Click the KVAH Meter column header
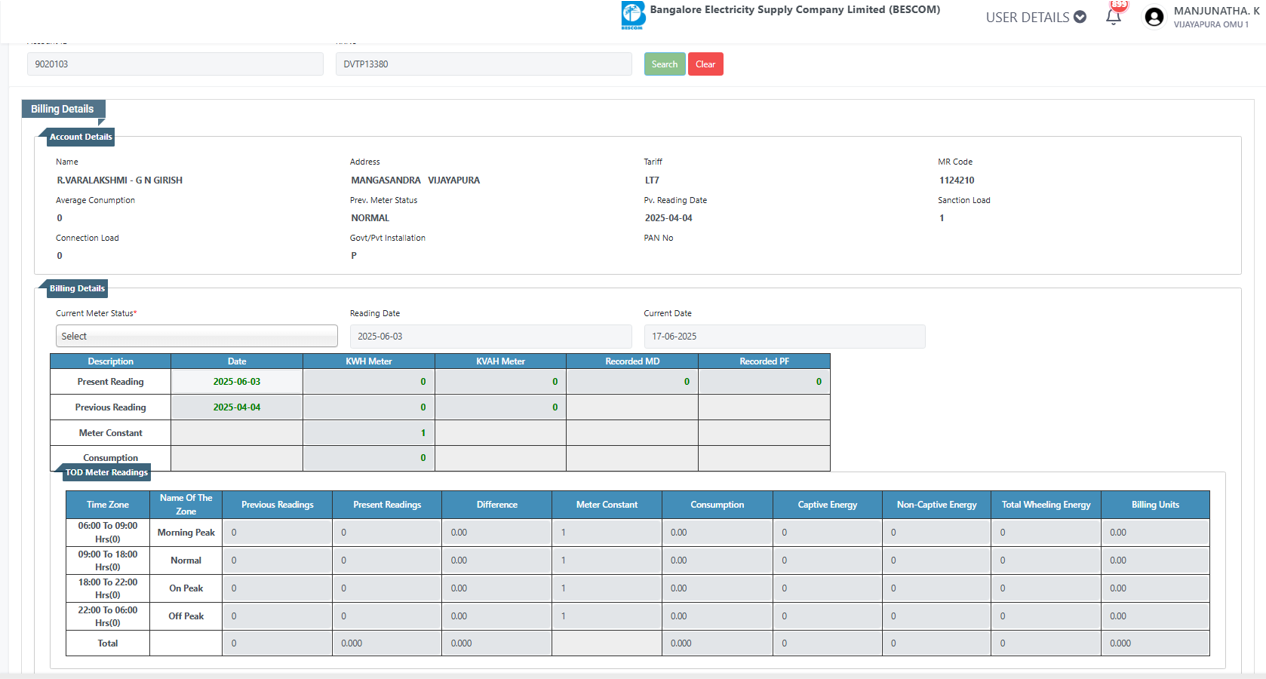This screenshot has width=1266, height=679. 501,361
